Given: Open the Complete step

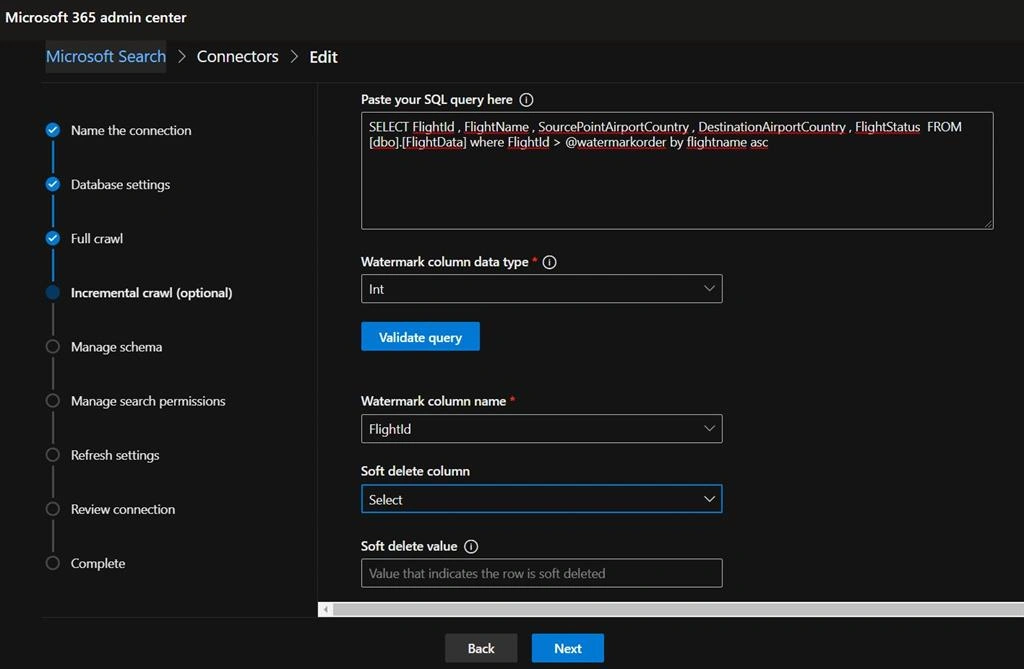Looking at the screenshot, I should pos(98,564).
